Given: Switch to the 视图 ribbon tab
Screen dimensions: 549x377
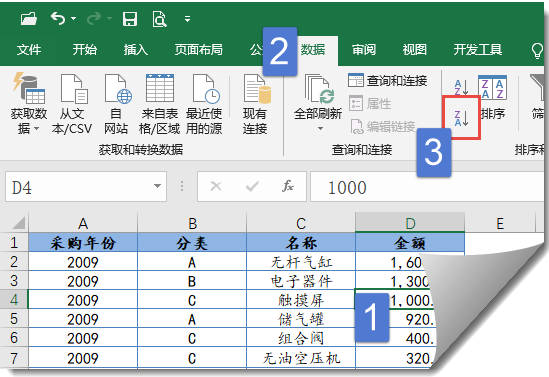Looking at the screenshot, I should coord(415,50).
